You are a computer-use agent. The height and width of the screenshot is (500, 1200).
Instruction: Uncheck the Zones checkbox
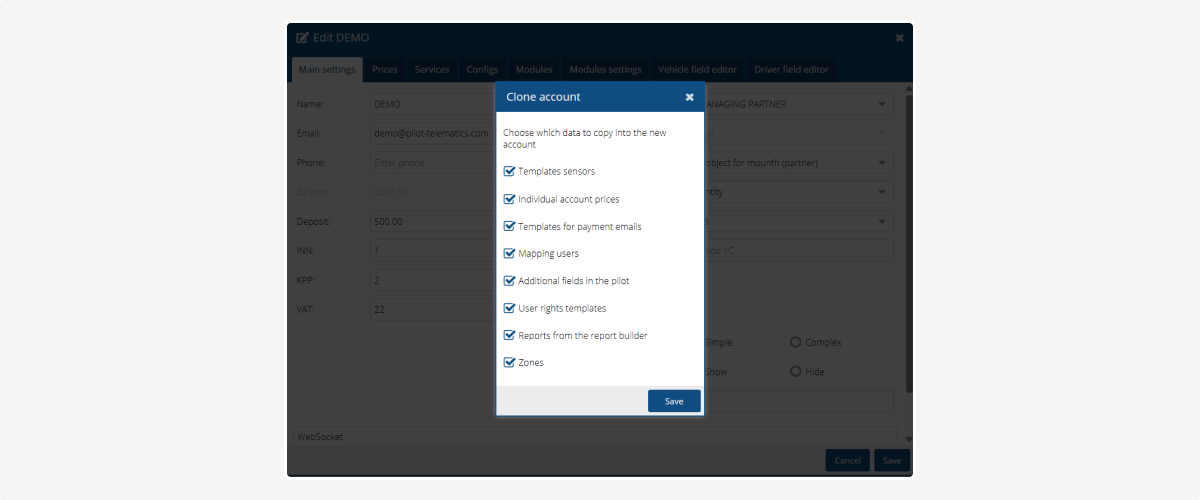(509, 362)
